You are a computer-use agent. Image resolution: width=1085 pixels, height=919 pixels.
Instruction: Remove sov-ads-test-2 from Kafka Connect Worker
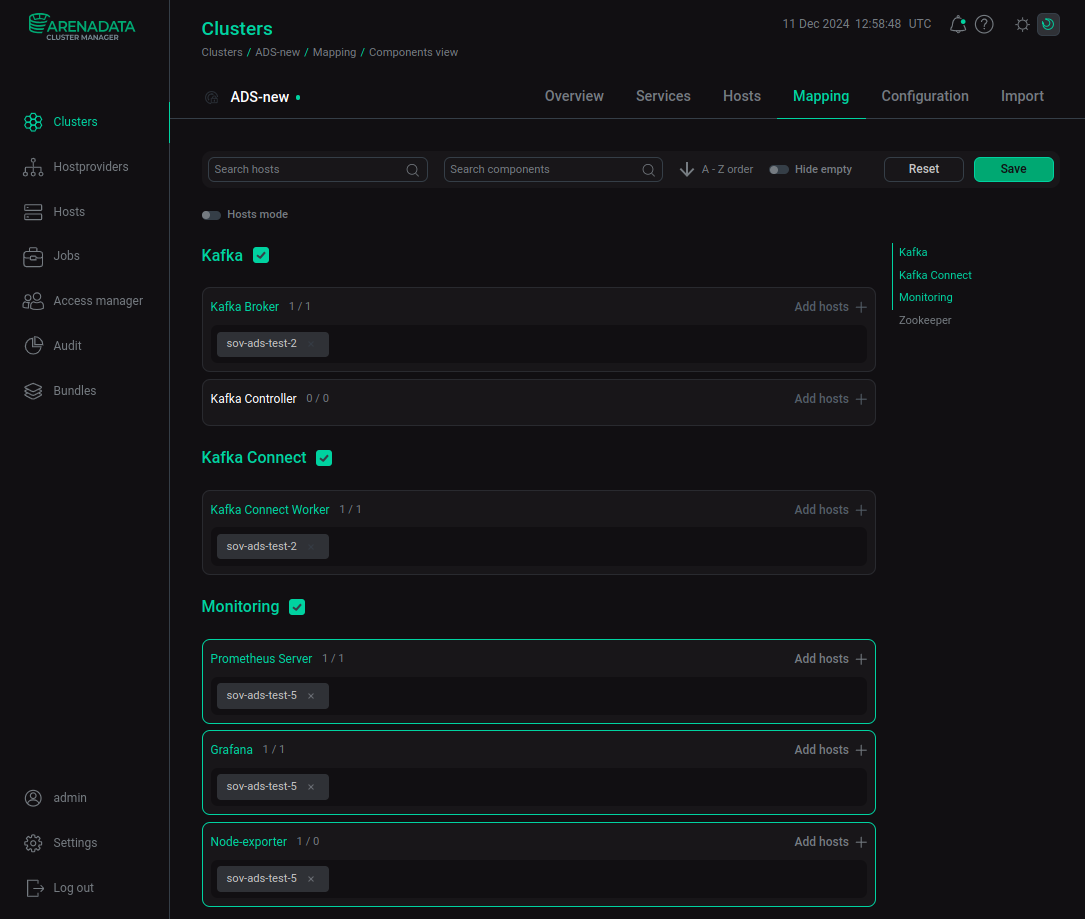click(311, 547)
